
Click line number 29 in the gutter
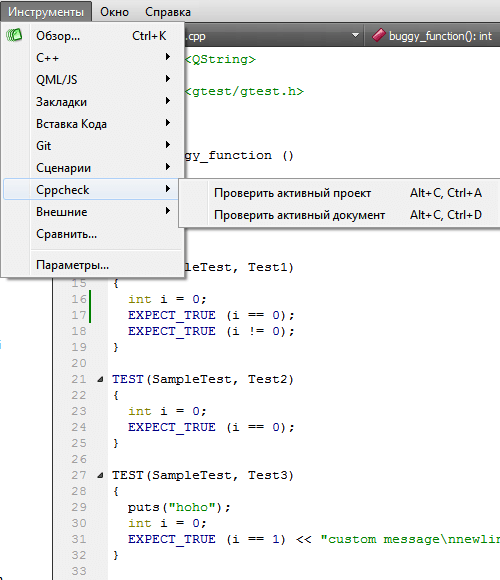tap(79, 507)
